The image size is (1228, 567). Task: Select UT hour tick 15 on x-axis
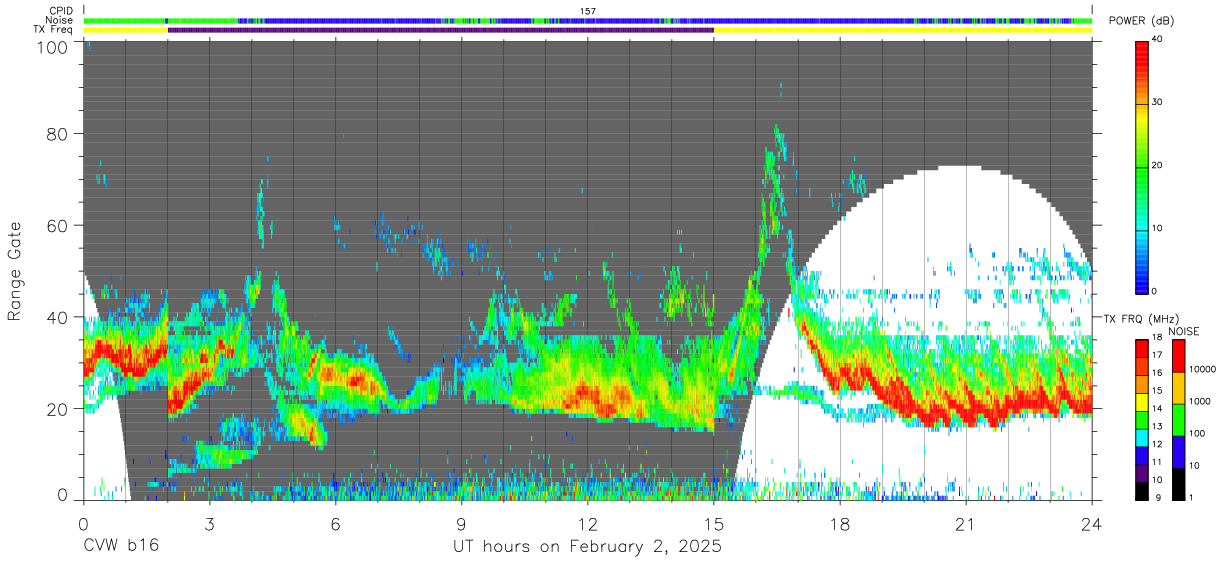point(713,523)
